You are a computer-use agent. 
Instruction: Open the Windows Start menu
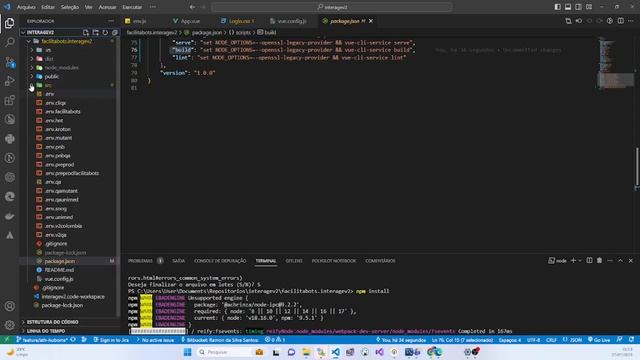tap(187, 352)
